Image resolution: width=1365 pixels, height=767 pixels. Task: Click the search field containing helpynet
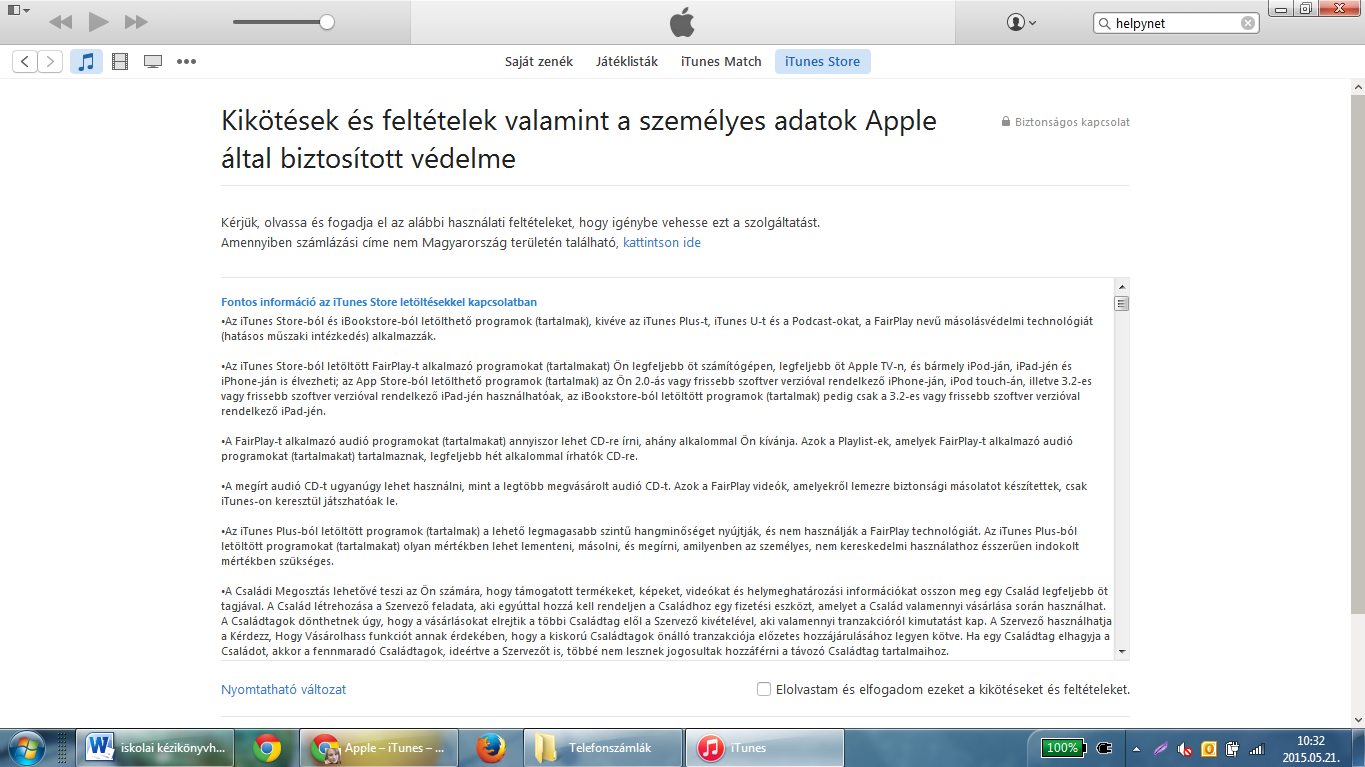click(1177, 23)
